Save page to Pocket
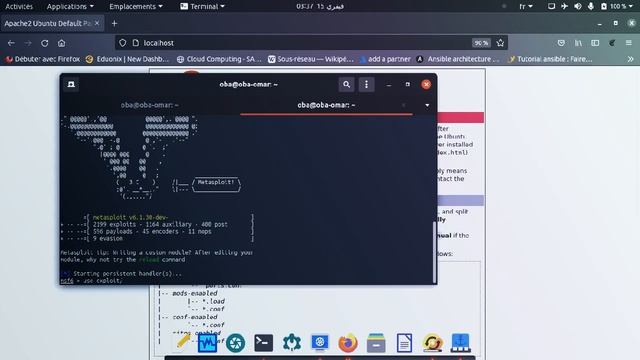The width and height of the screenshot is (640, 360). click(561, 43)
